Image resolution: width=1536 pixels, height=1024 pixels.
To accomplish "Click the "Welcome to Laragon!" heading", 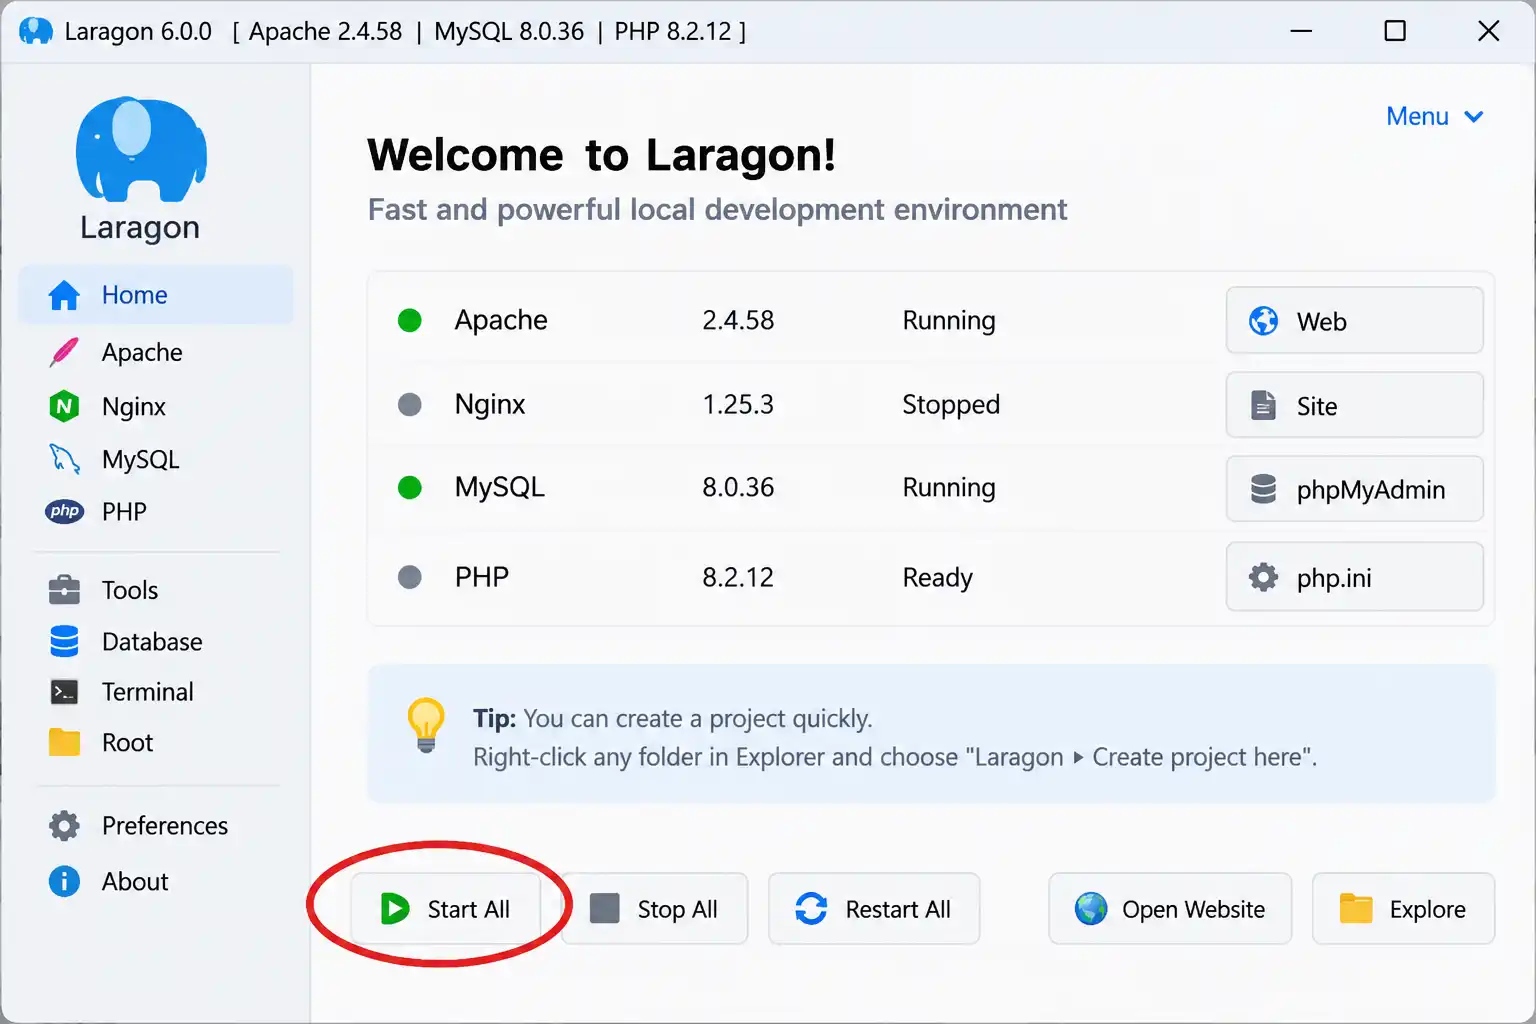I will 601,155.
